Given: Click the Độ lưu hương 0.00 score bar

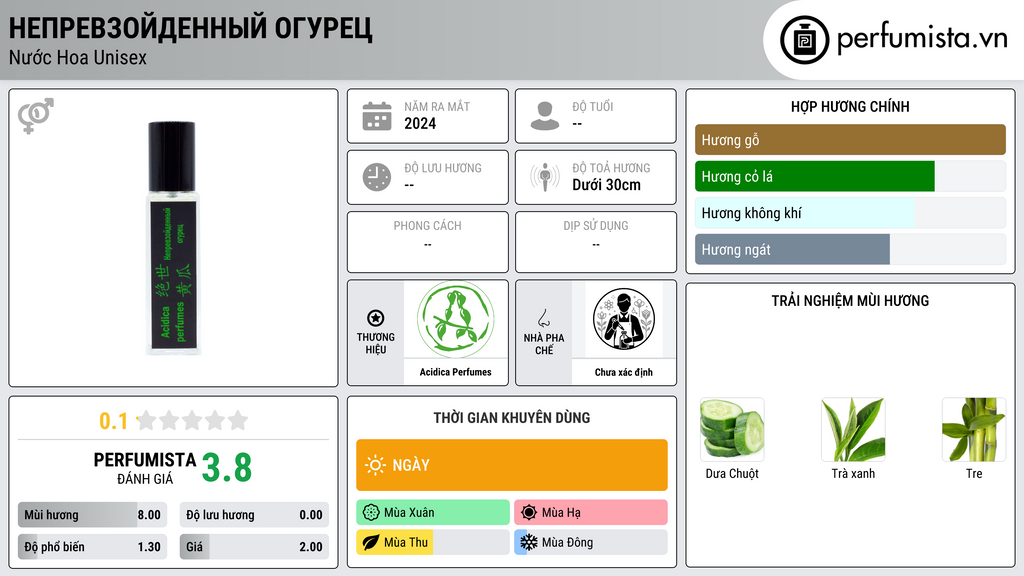Looking at the screenshot, I should point(254,515).
